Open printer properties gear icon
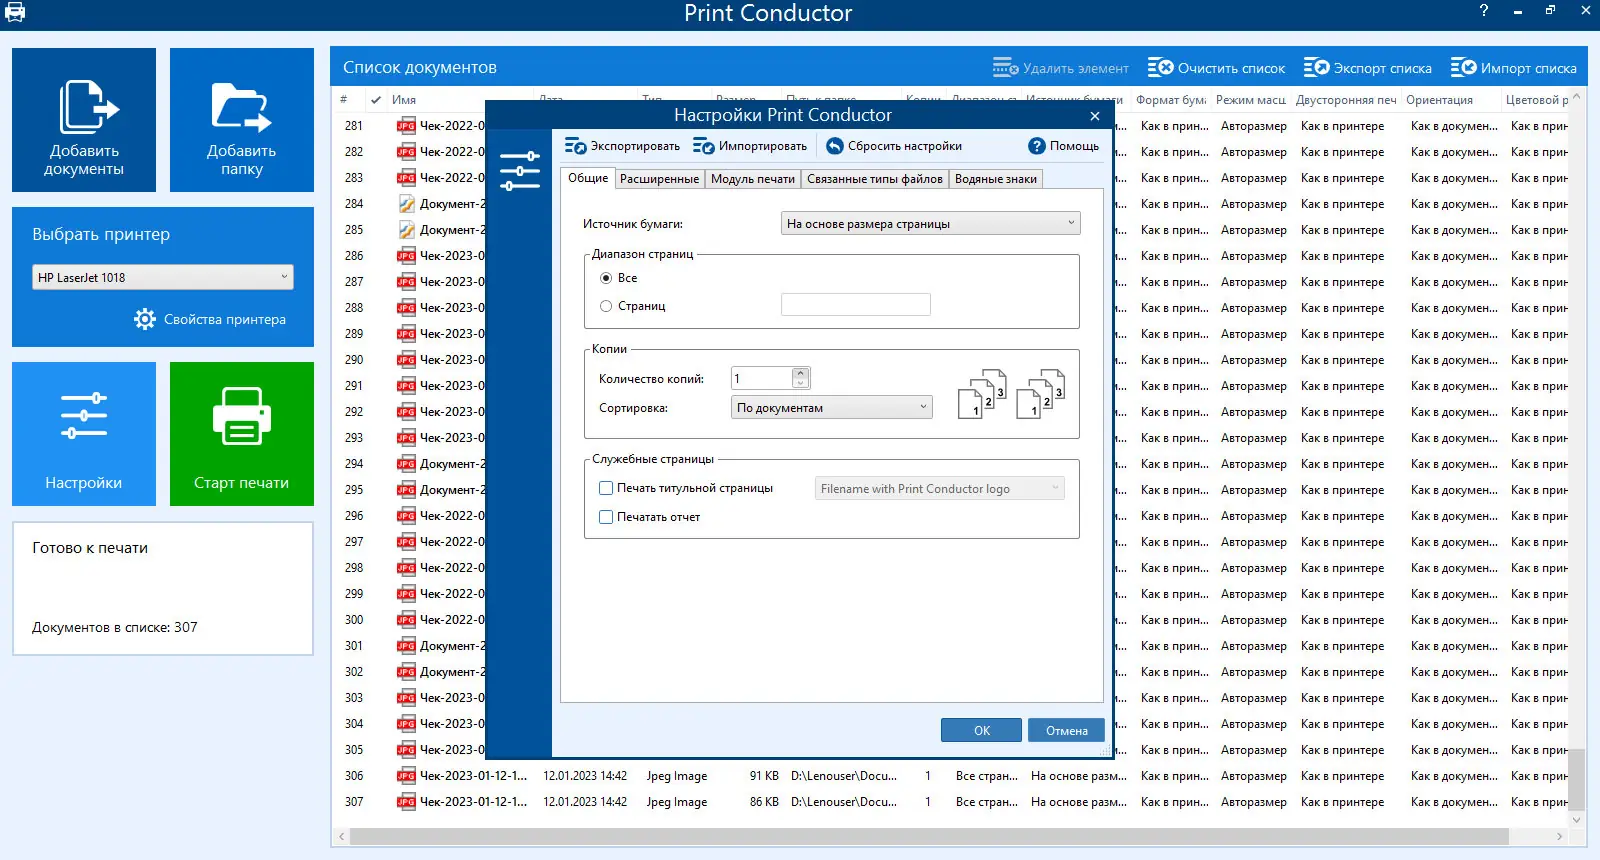This screenshot has width=1600, height=860. (x=145, y=319)
